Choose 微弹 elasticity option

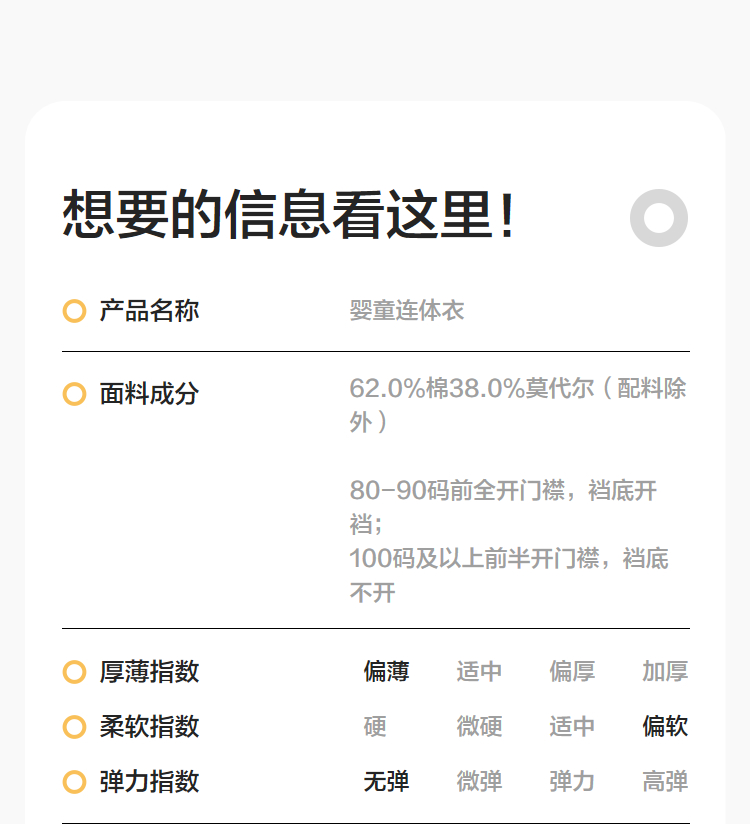pyautogui.click(x=479, y=781)
